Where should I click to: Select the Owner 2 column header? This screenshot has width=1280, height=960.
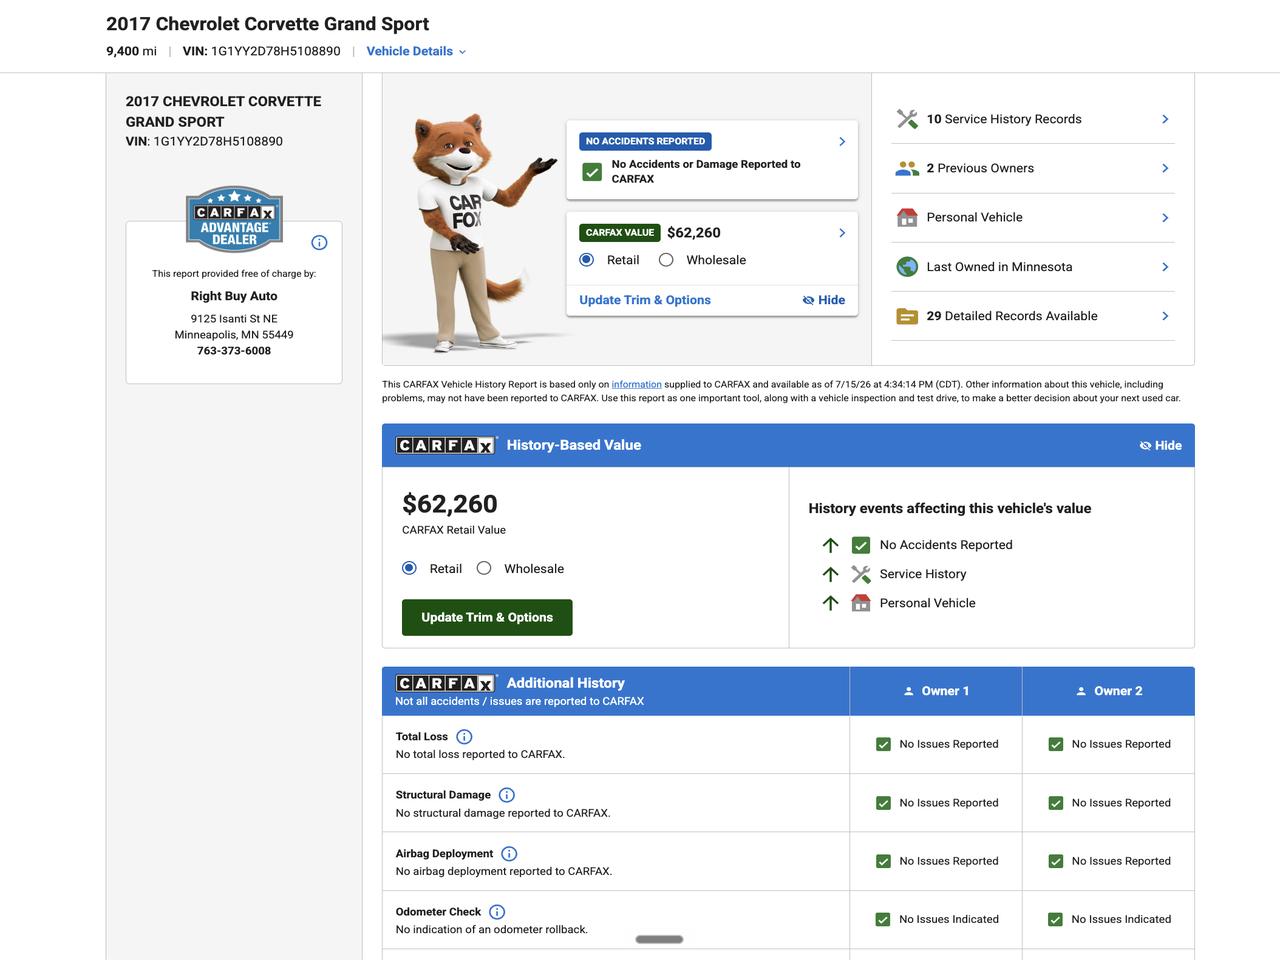tap(1108, 691)
